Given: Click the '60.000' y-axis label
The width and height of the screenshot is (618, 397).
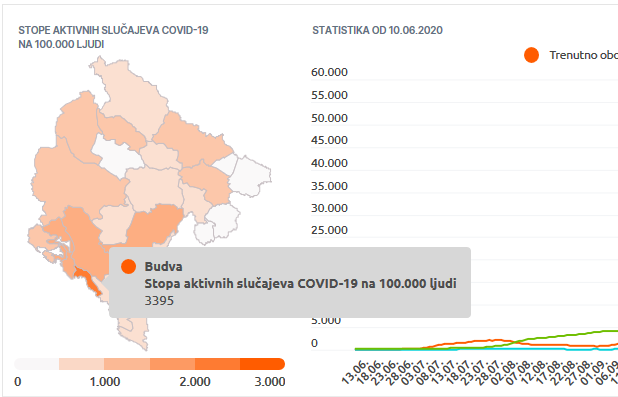Looking at the screenshot, I should (329, 72).
